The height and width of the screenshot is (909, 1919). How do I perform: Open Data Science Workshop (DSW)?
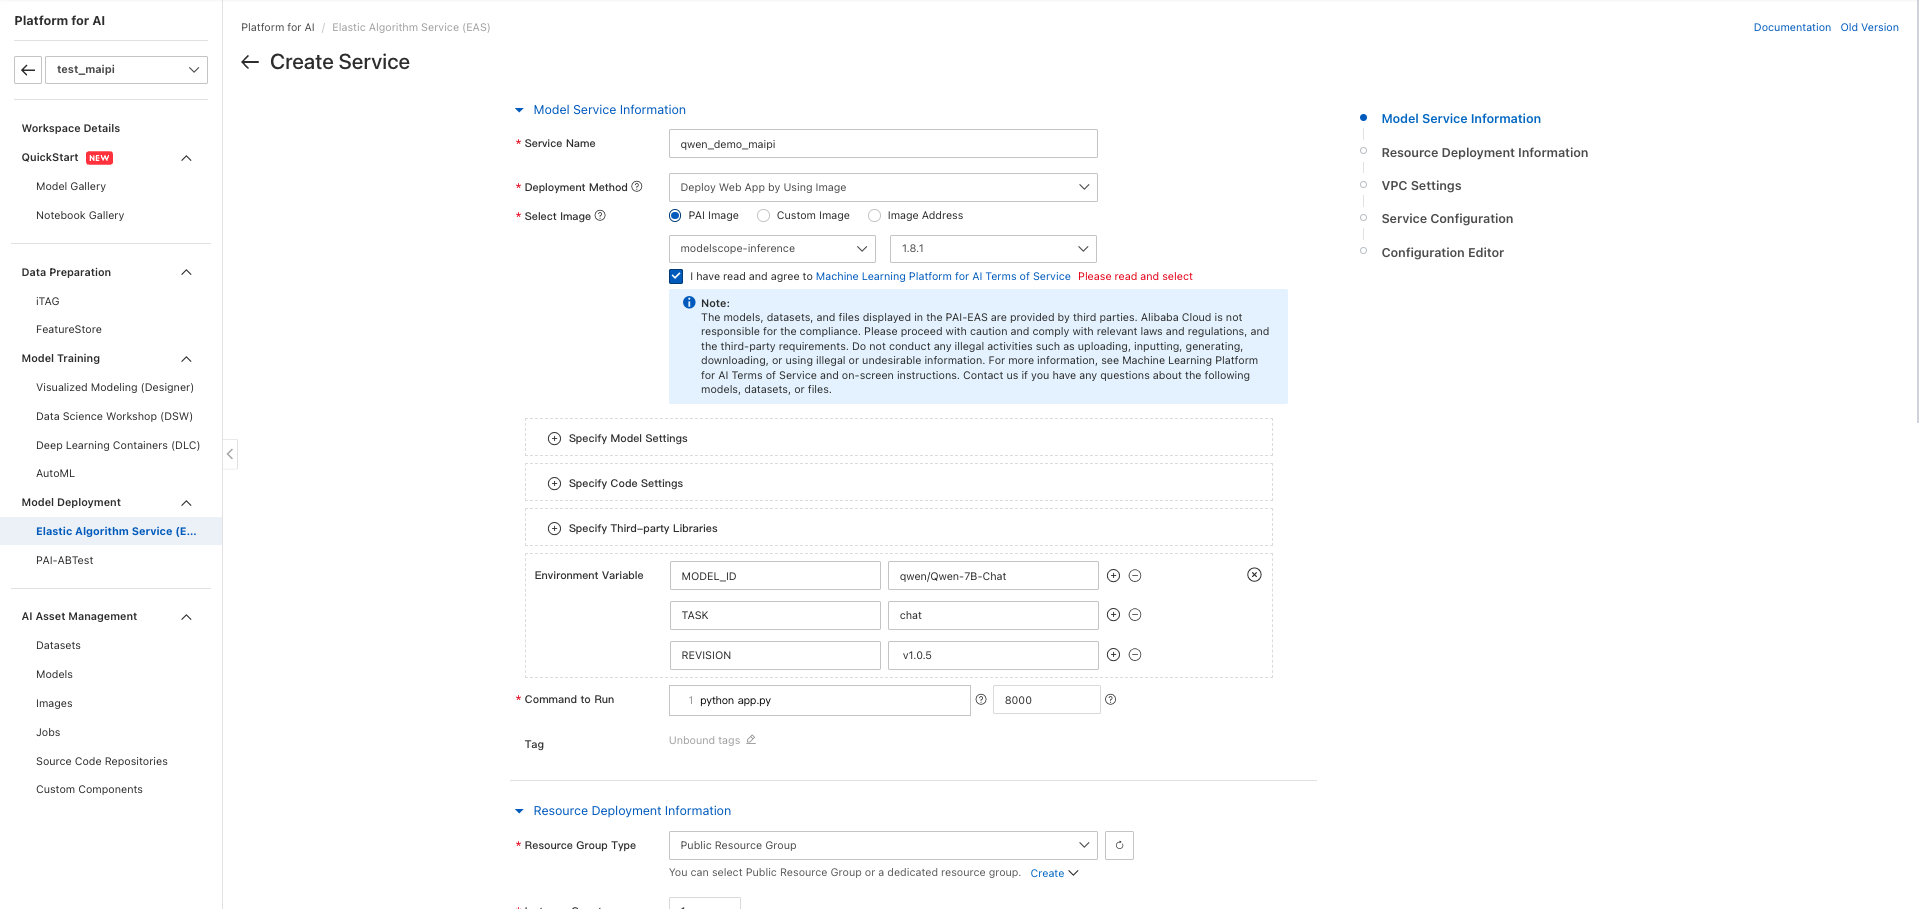point(114,417)
